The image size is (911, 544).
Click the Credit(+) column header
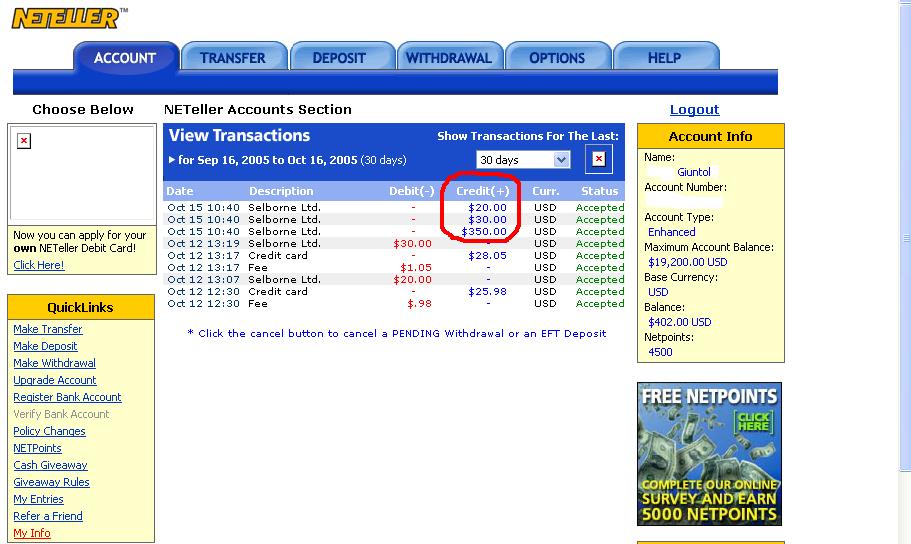(x=483, y=191)
